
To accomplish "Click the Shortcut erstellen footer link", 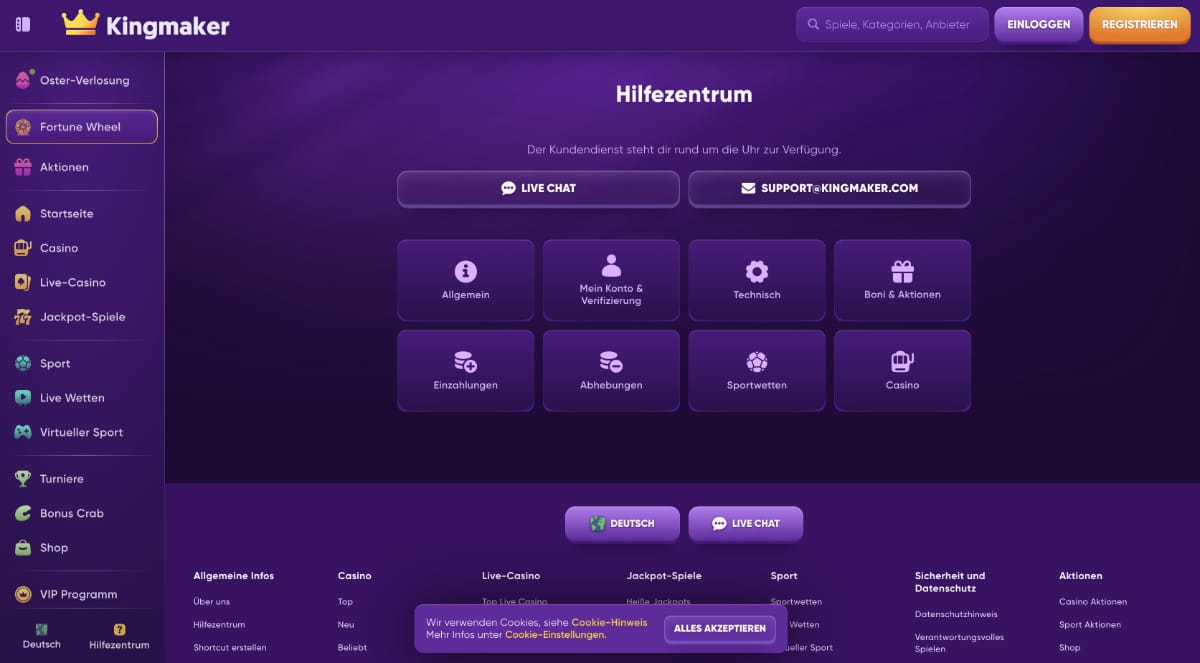I will 230,648.
